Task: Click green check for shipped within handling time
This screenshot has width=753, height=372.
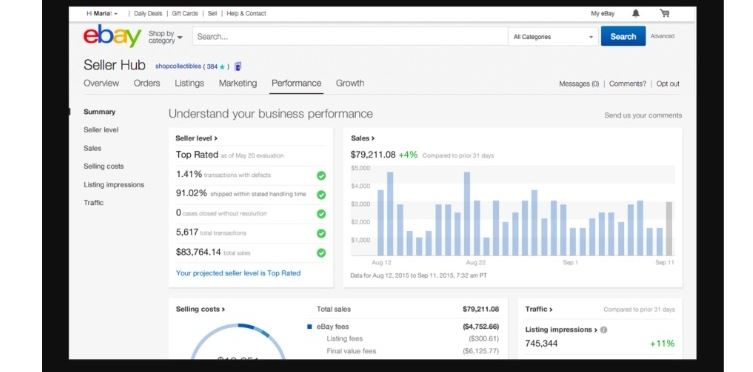Action: coord(321,195)
